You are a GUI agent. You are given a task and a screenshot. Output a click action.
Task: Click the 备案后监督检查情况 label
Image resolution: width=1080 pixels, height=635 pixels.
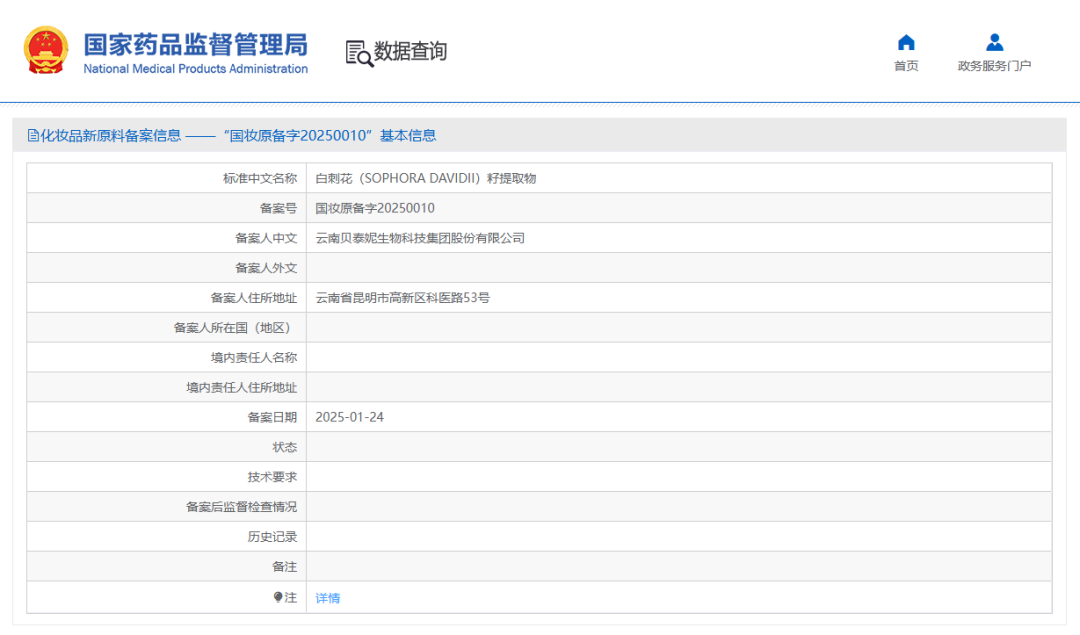click(241, 507)
